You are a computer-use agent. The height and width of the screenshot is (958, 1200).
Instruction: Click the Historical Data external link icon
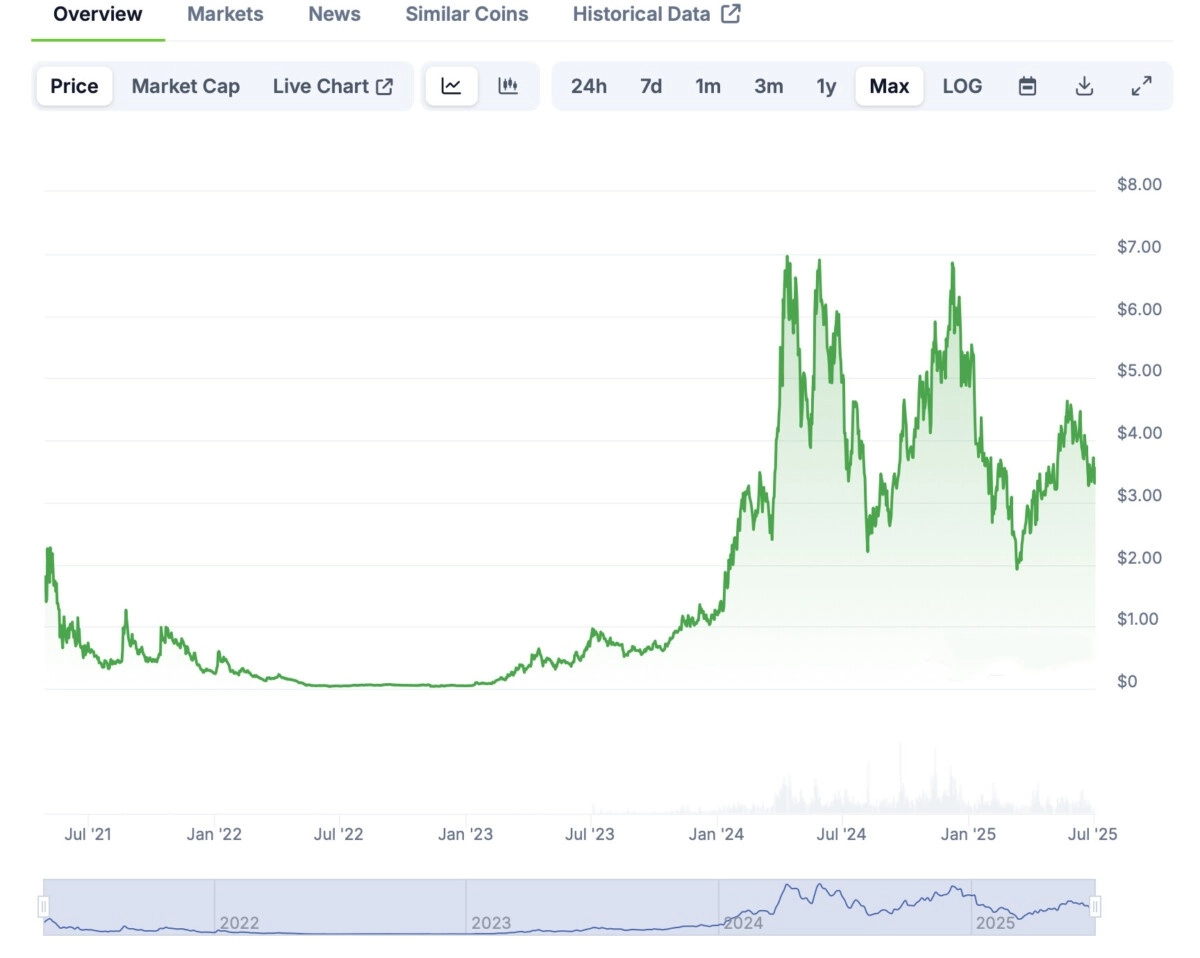coord(731,14)
